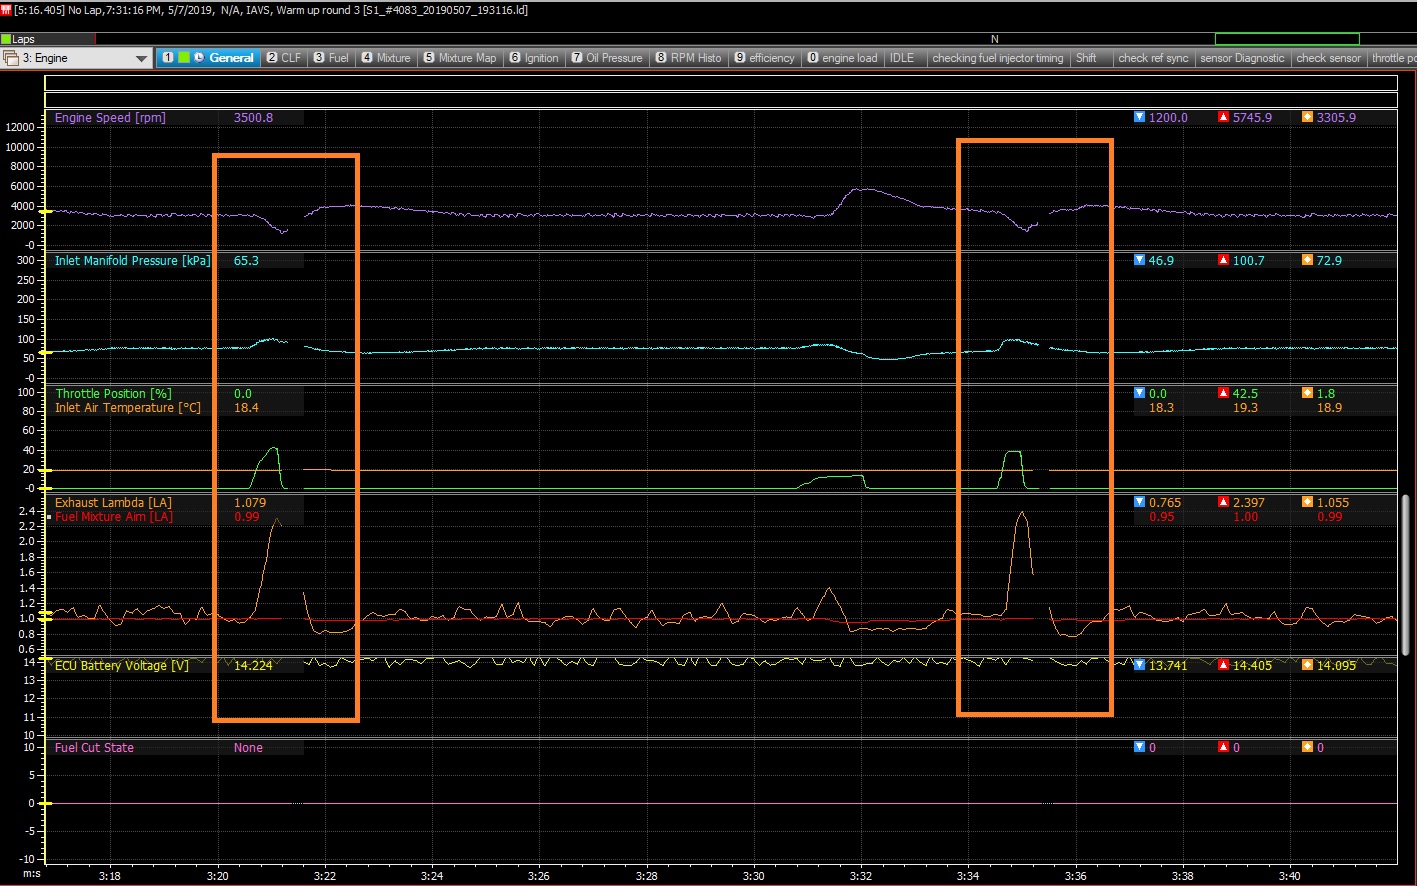Click the Inlet Manifold Pressure minimum icon

click(x=1139, y=260)
